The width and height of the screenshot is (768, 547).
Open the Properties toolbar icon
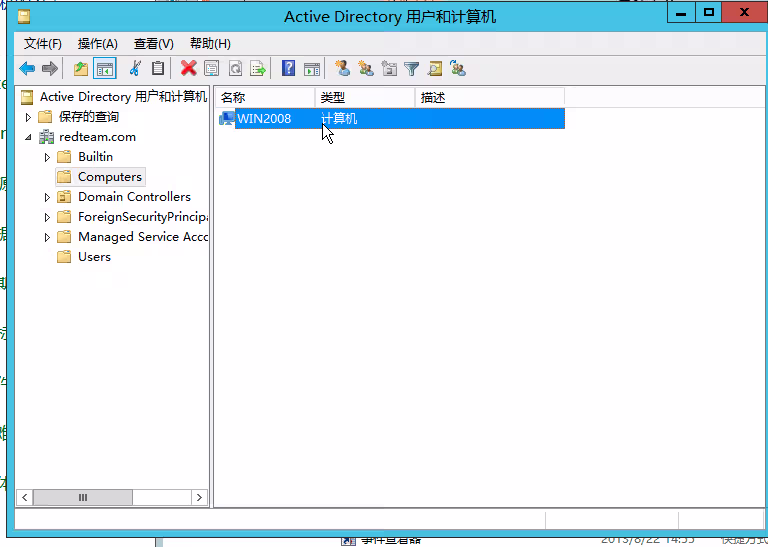(x=211, y=69)
